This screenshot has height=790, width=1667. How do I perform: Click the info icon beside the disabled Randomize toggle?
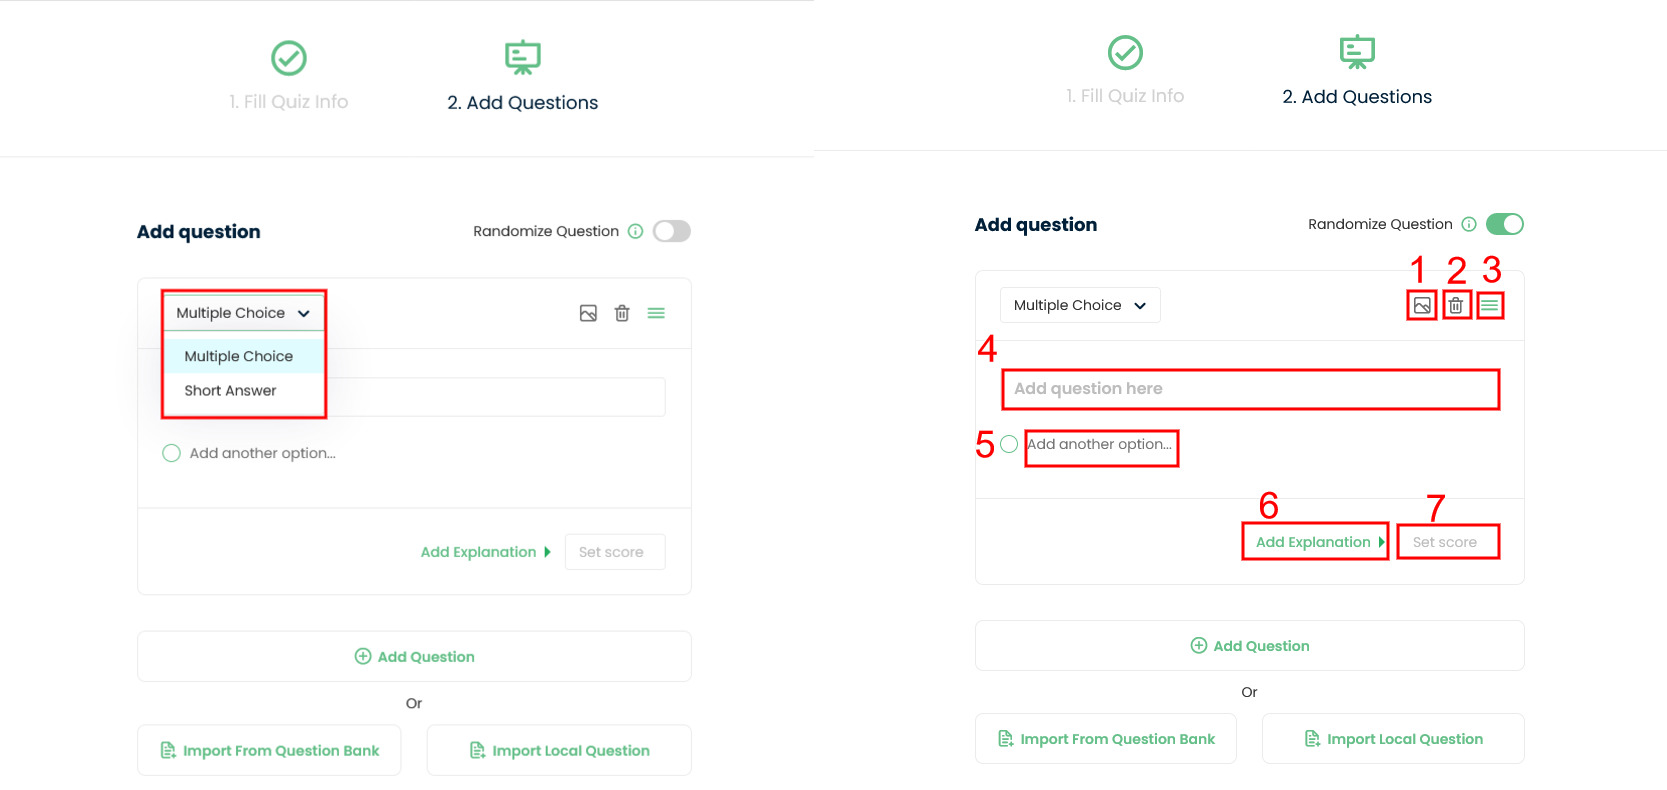pos(635,231)
